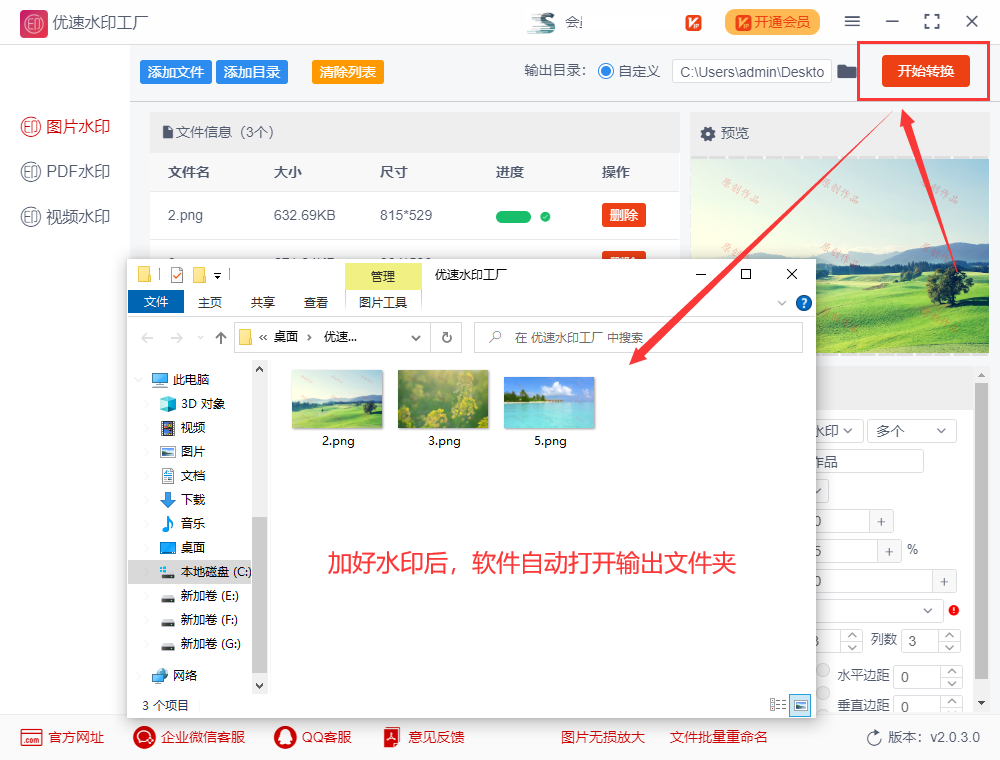Switch Explorer to details view icon

click(777, 705)
